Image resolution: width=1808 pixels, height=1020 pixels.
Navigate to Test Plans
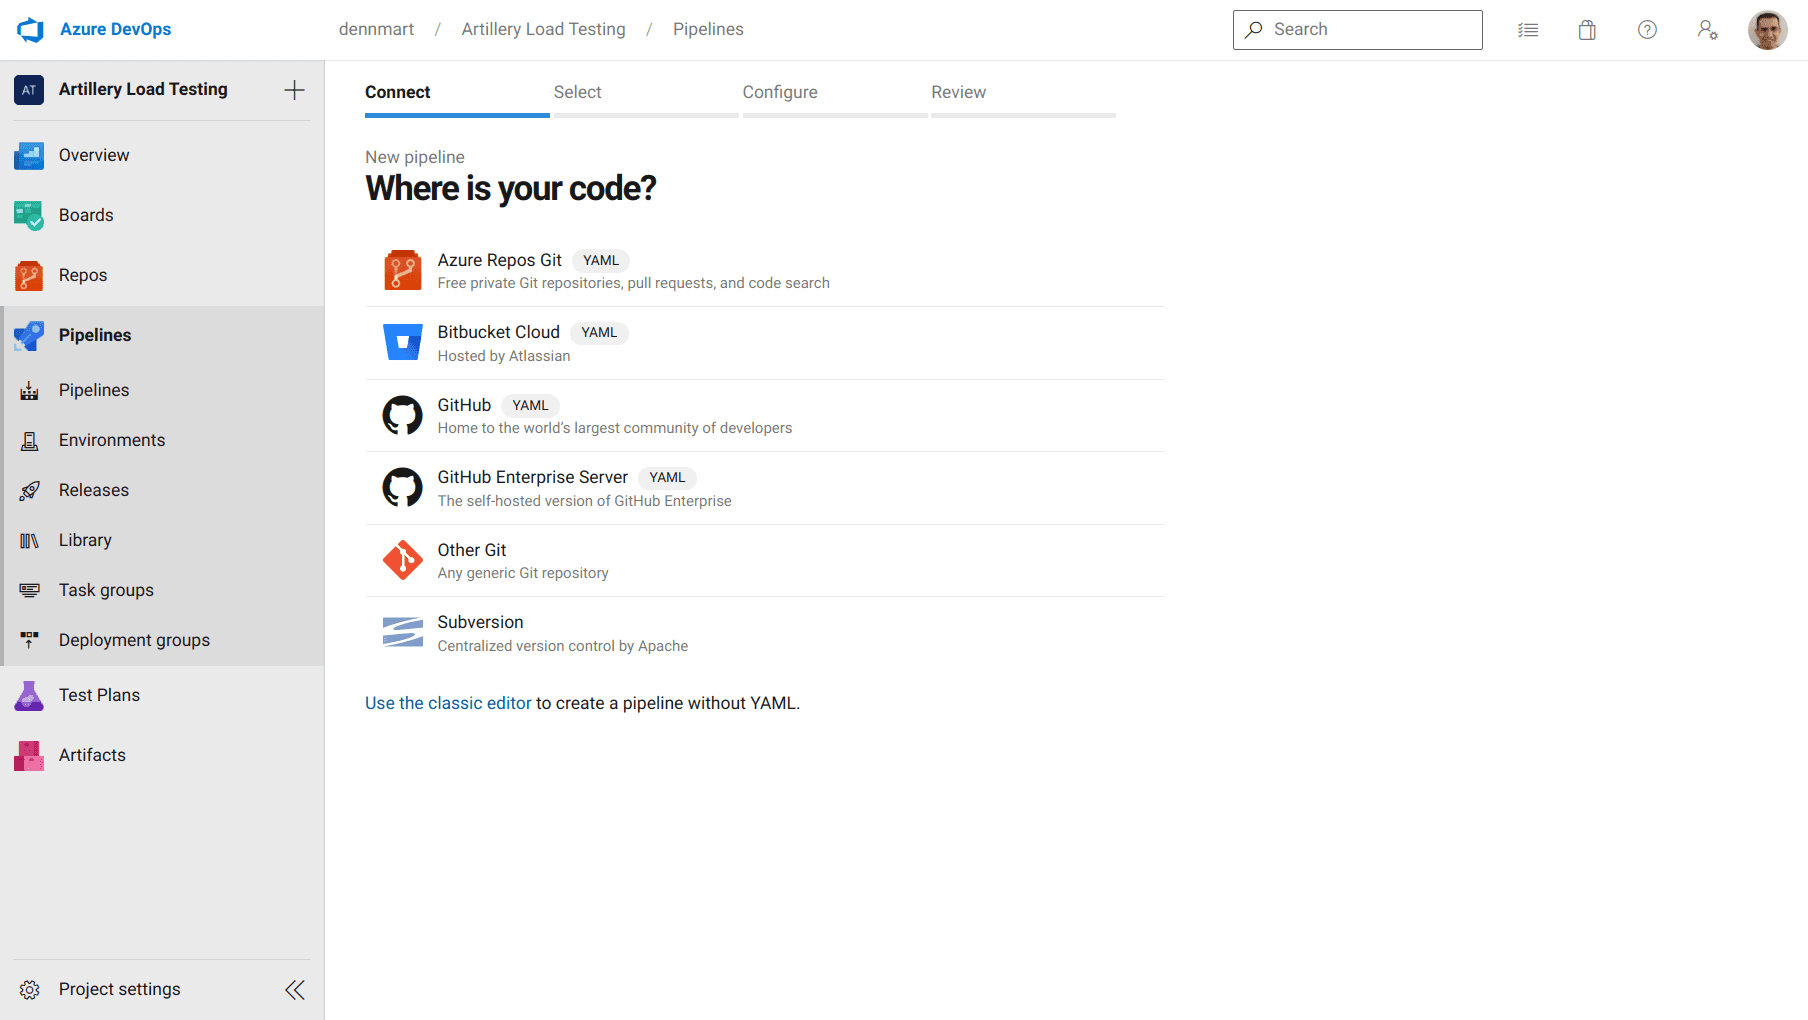[99, 695]
